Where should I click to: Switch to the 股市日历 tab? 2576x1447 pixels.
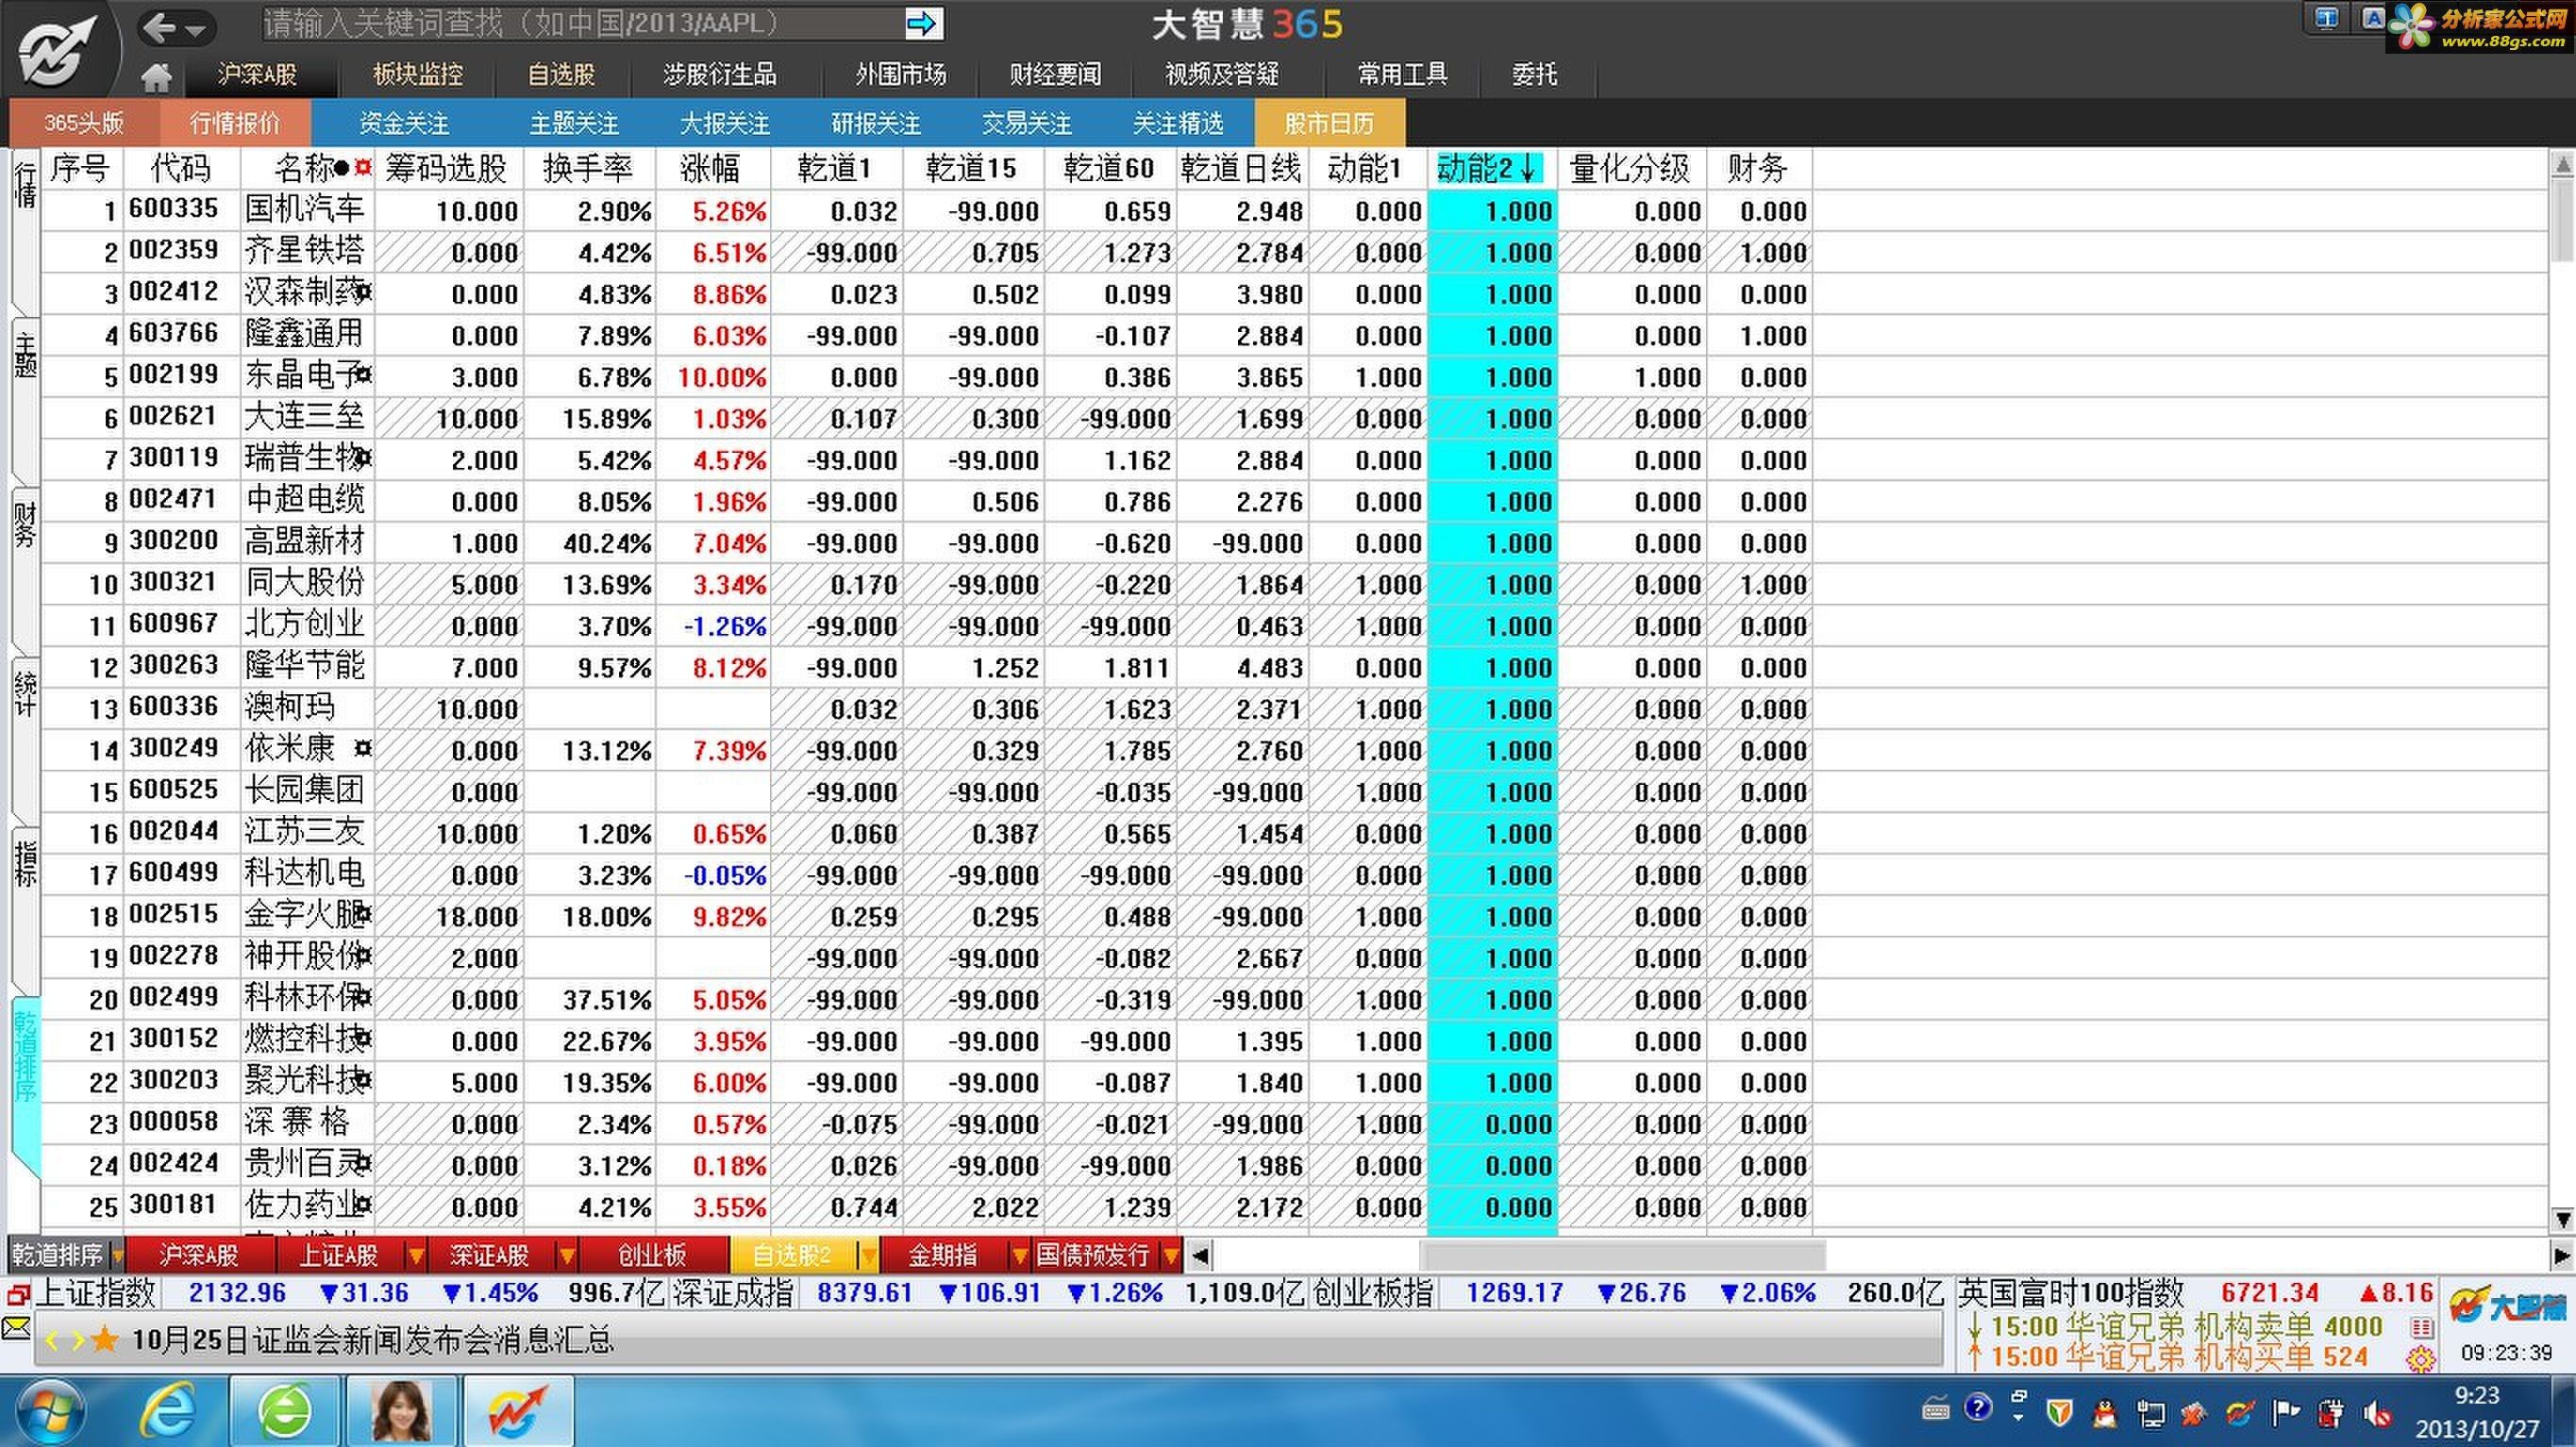pos(1329,123)
